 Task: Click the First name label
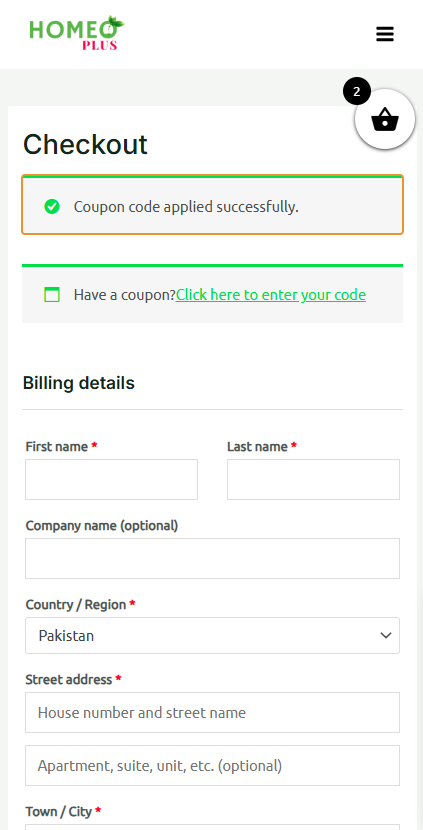tap(57, 447)
